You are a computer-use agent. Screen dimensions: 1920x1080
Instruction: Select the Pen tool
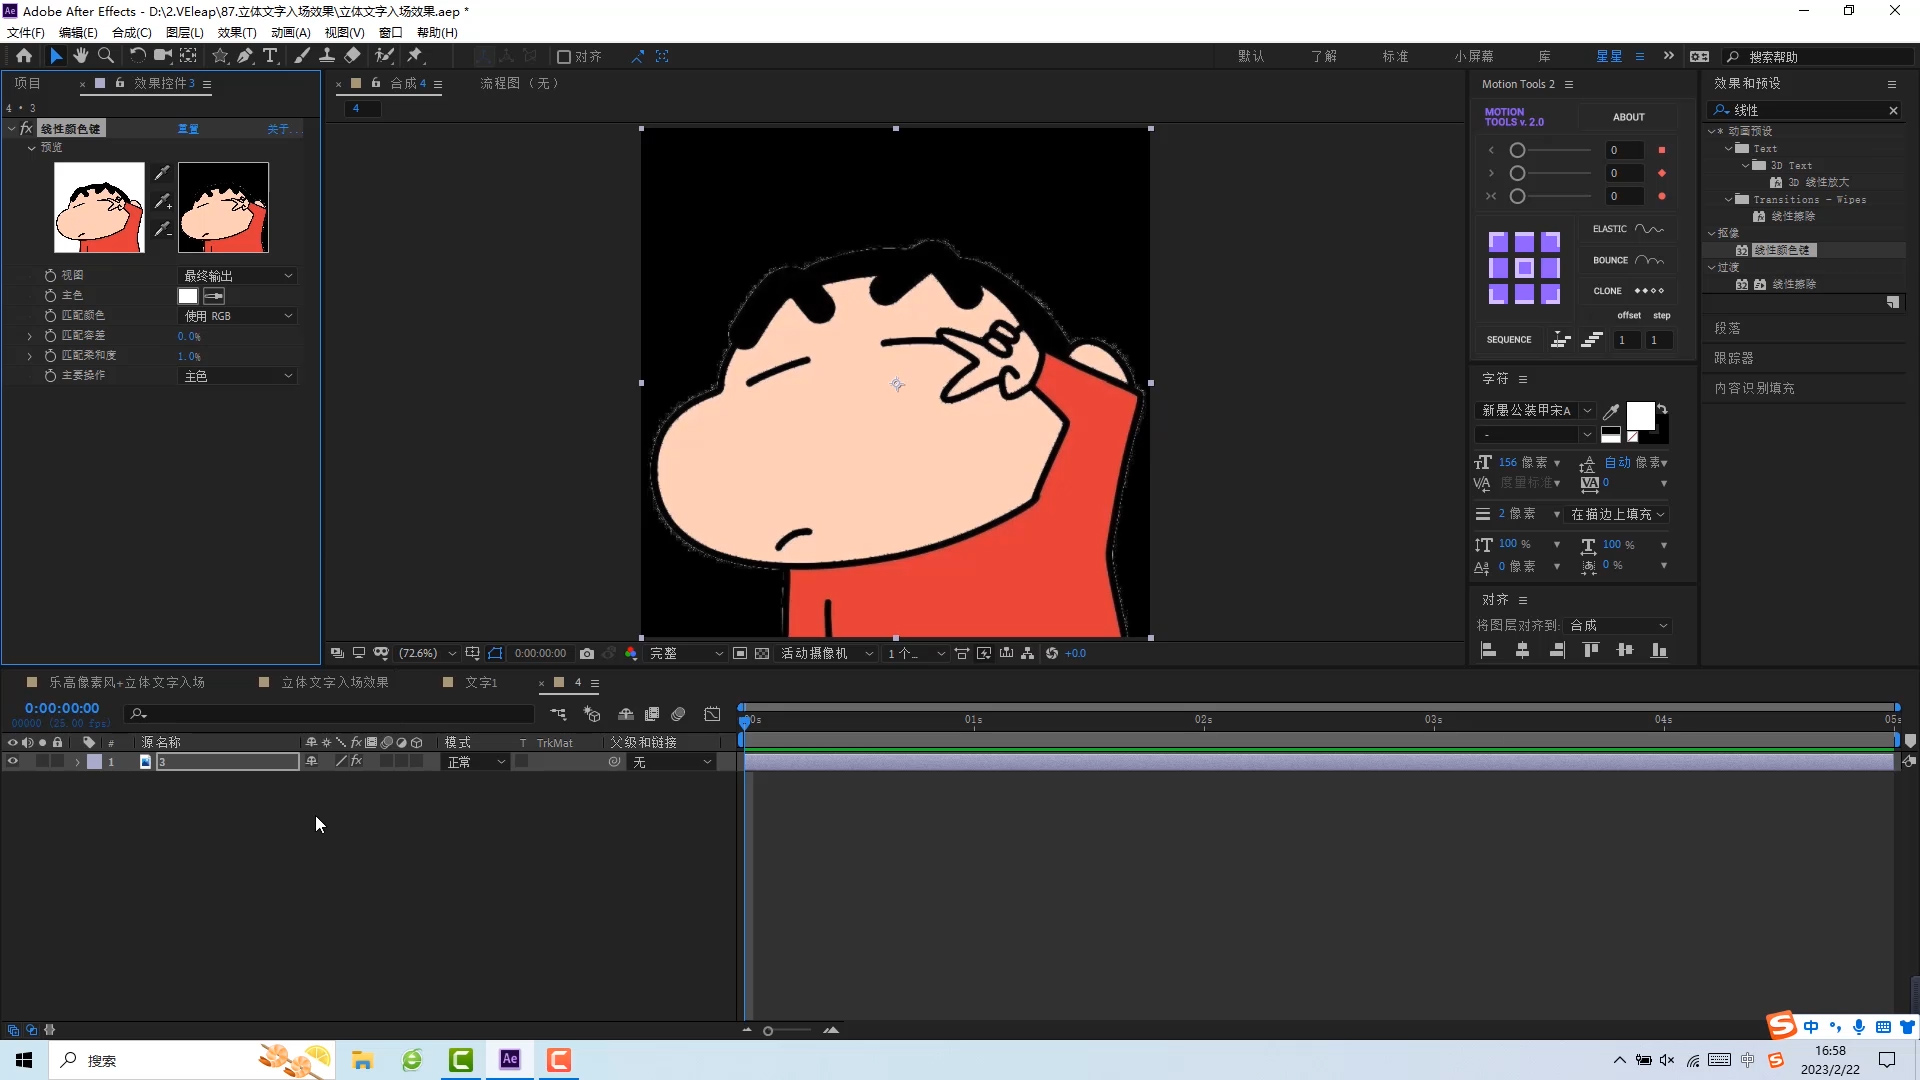[x=245, y=56]
